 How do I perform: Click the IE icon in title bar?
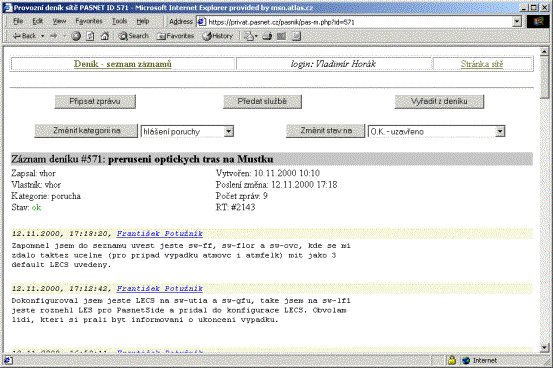(8, 7)
